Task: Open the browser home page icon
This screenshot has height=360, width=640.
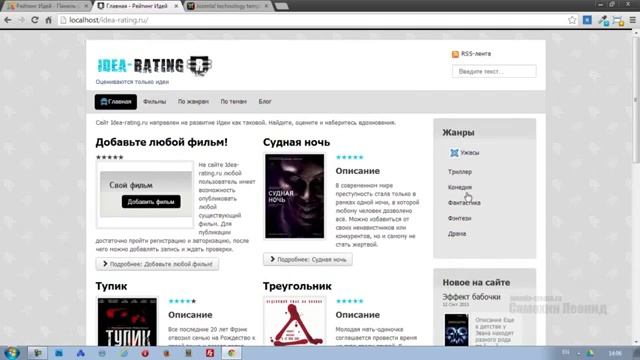Action: (x=48, y=20)
